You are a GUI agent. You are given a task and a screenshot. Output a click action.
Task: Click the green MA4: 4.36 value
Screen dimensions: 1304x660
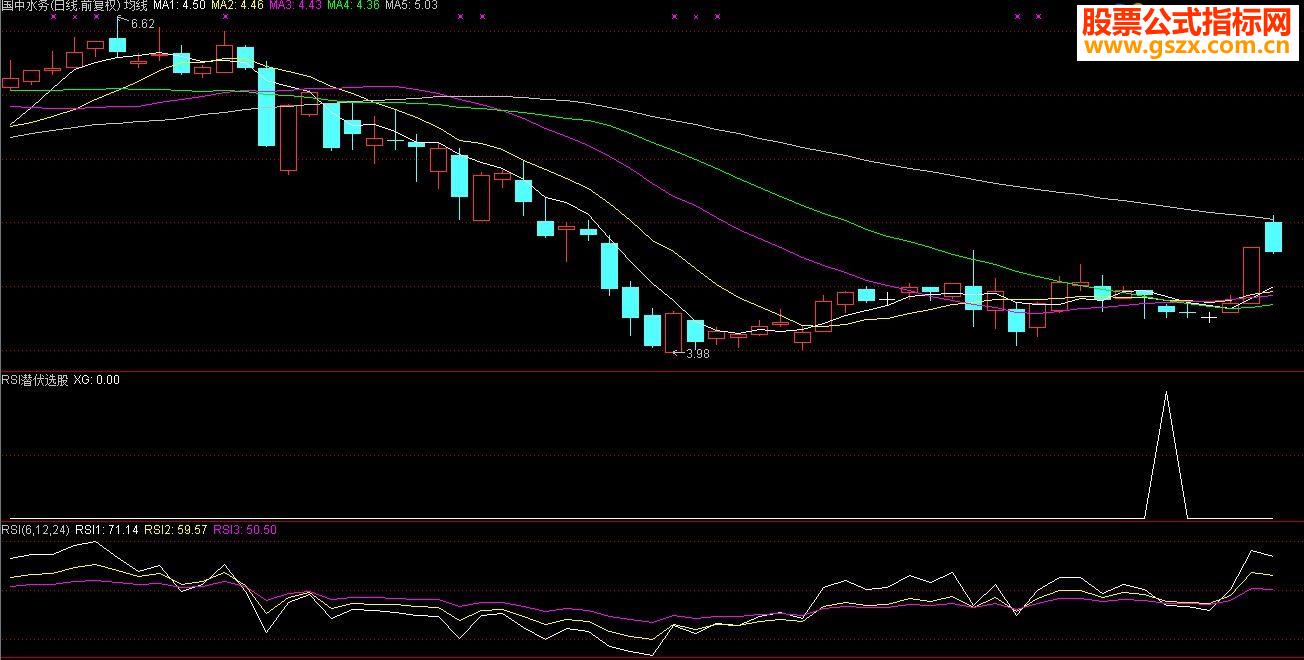click(354, 6)
